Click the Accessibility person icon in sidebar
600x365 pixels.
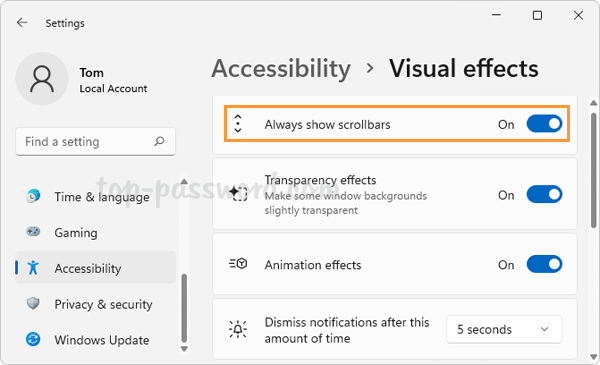(33, 268)
